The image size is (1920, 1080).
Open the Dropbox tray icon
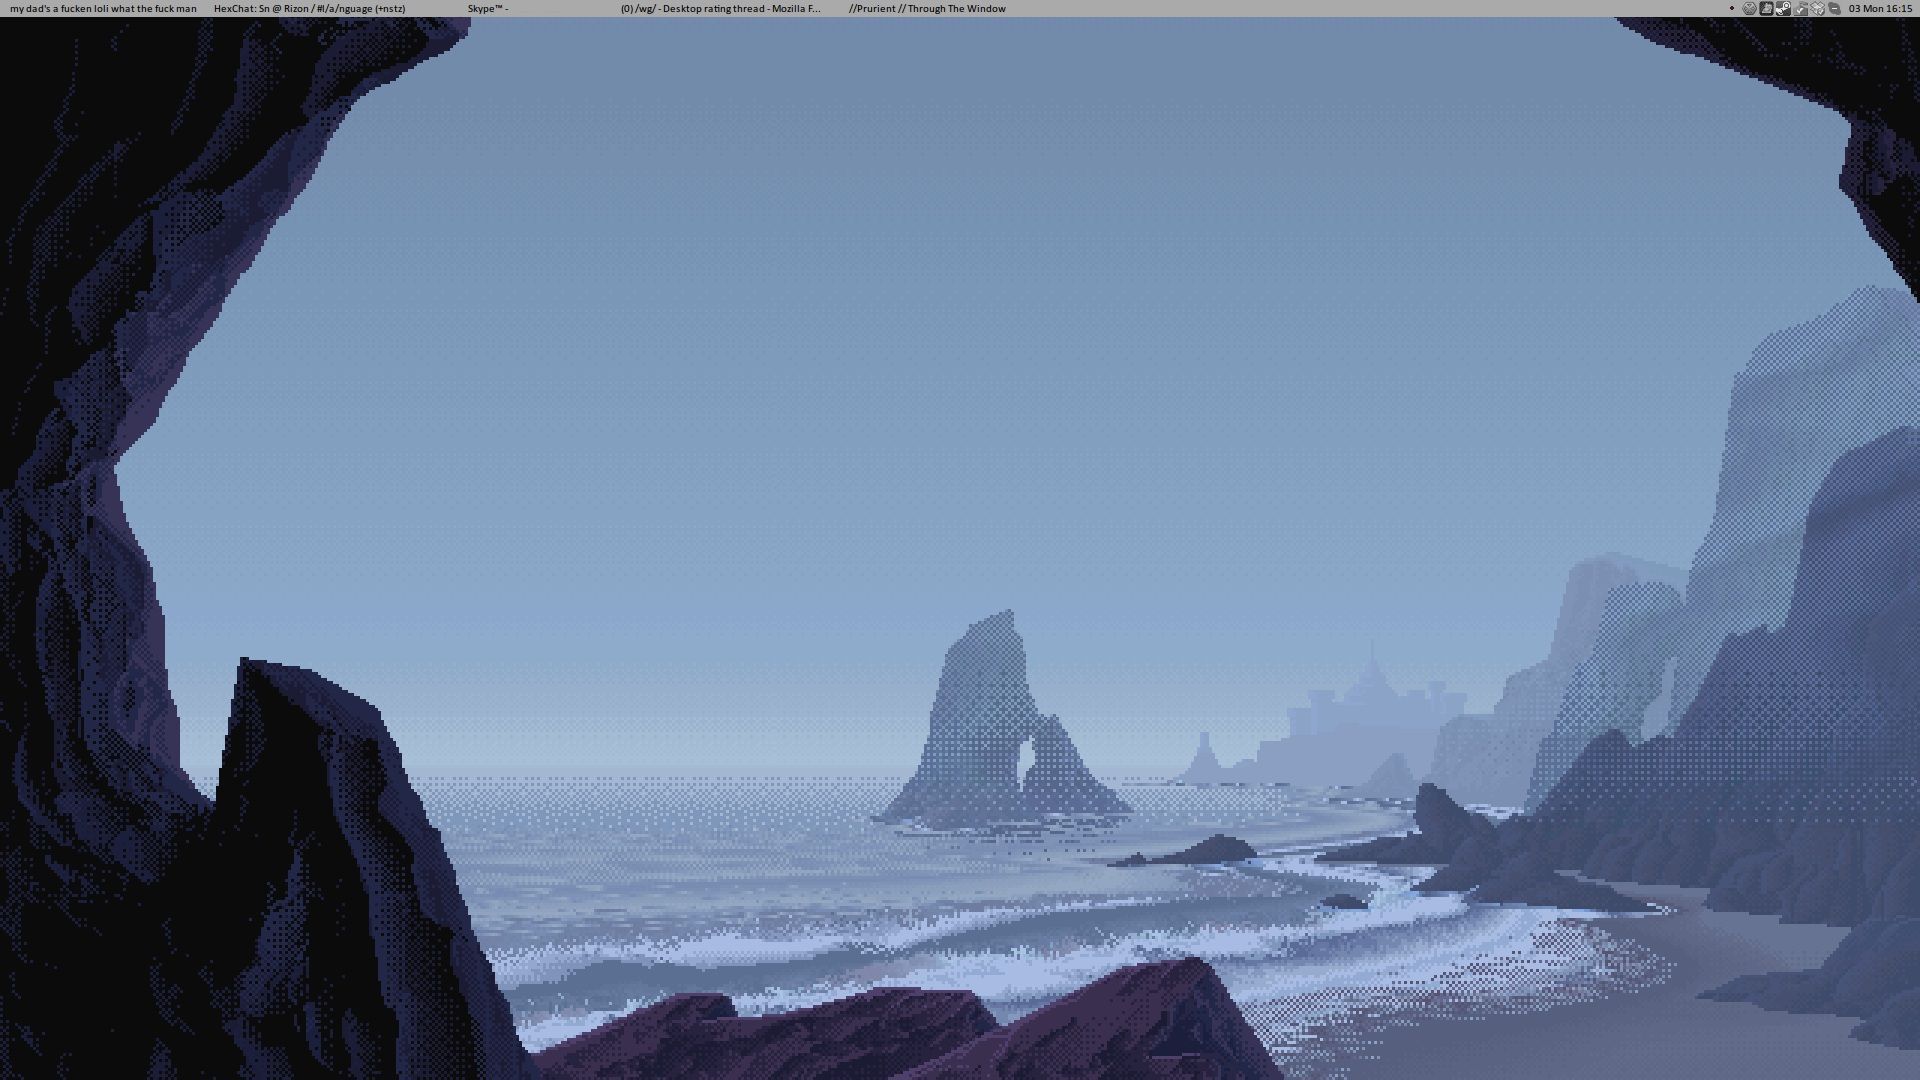[x=1817, y=8]
